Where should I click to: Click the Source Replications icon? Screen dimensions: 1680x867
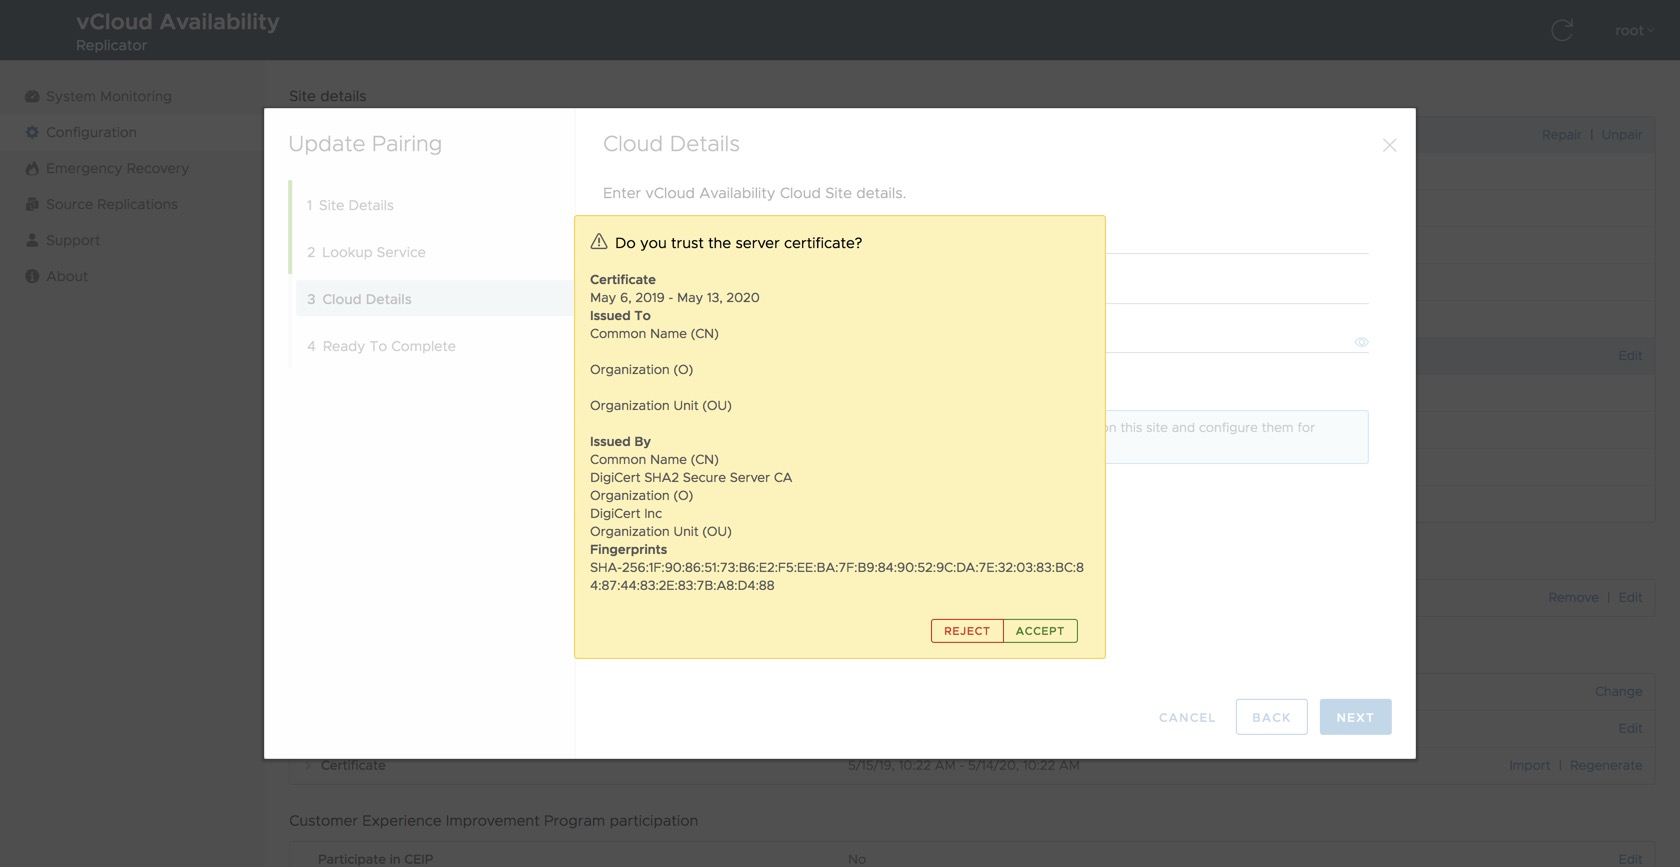[32, 205]
